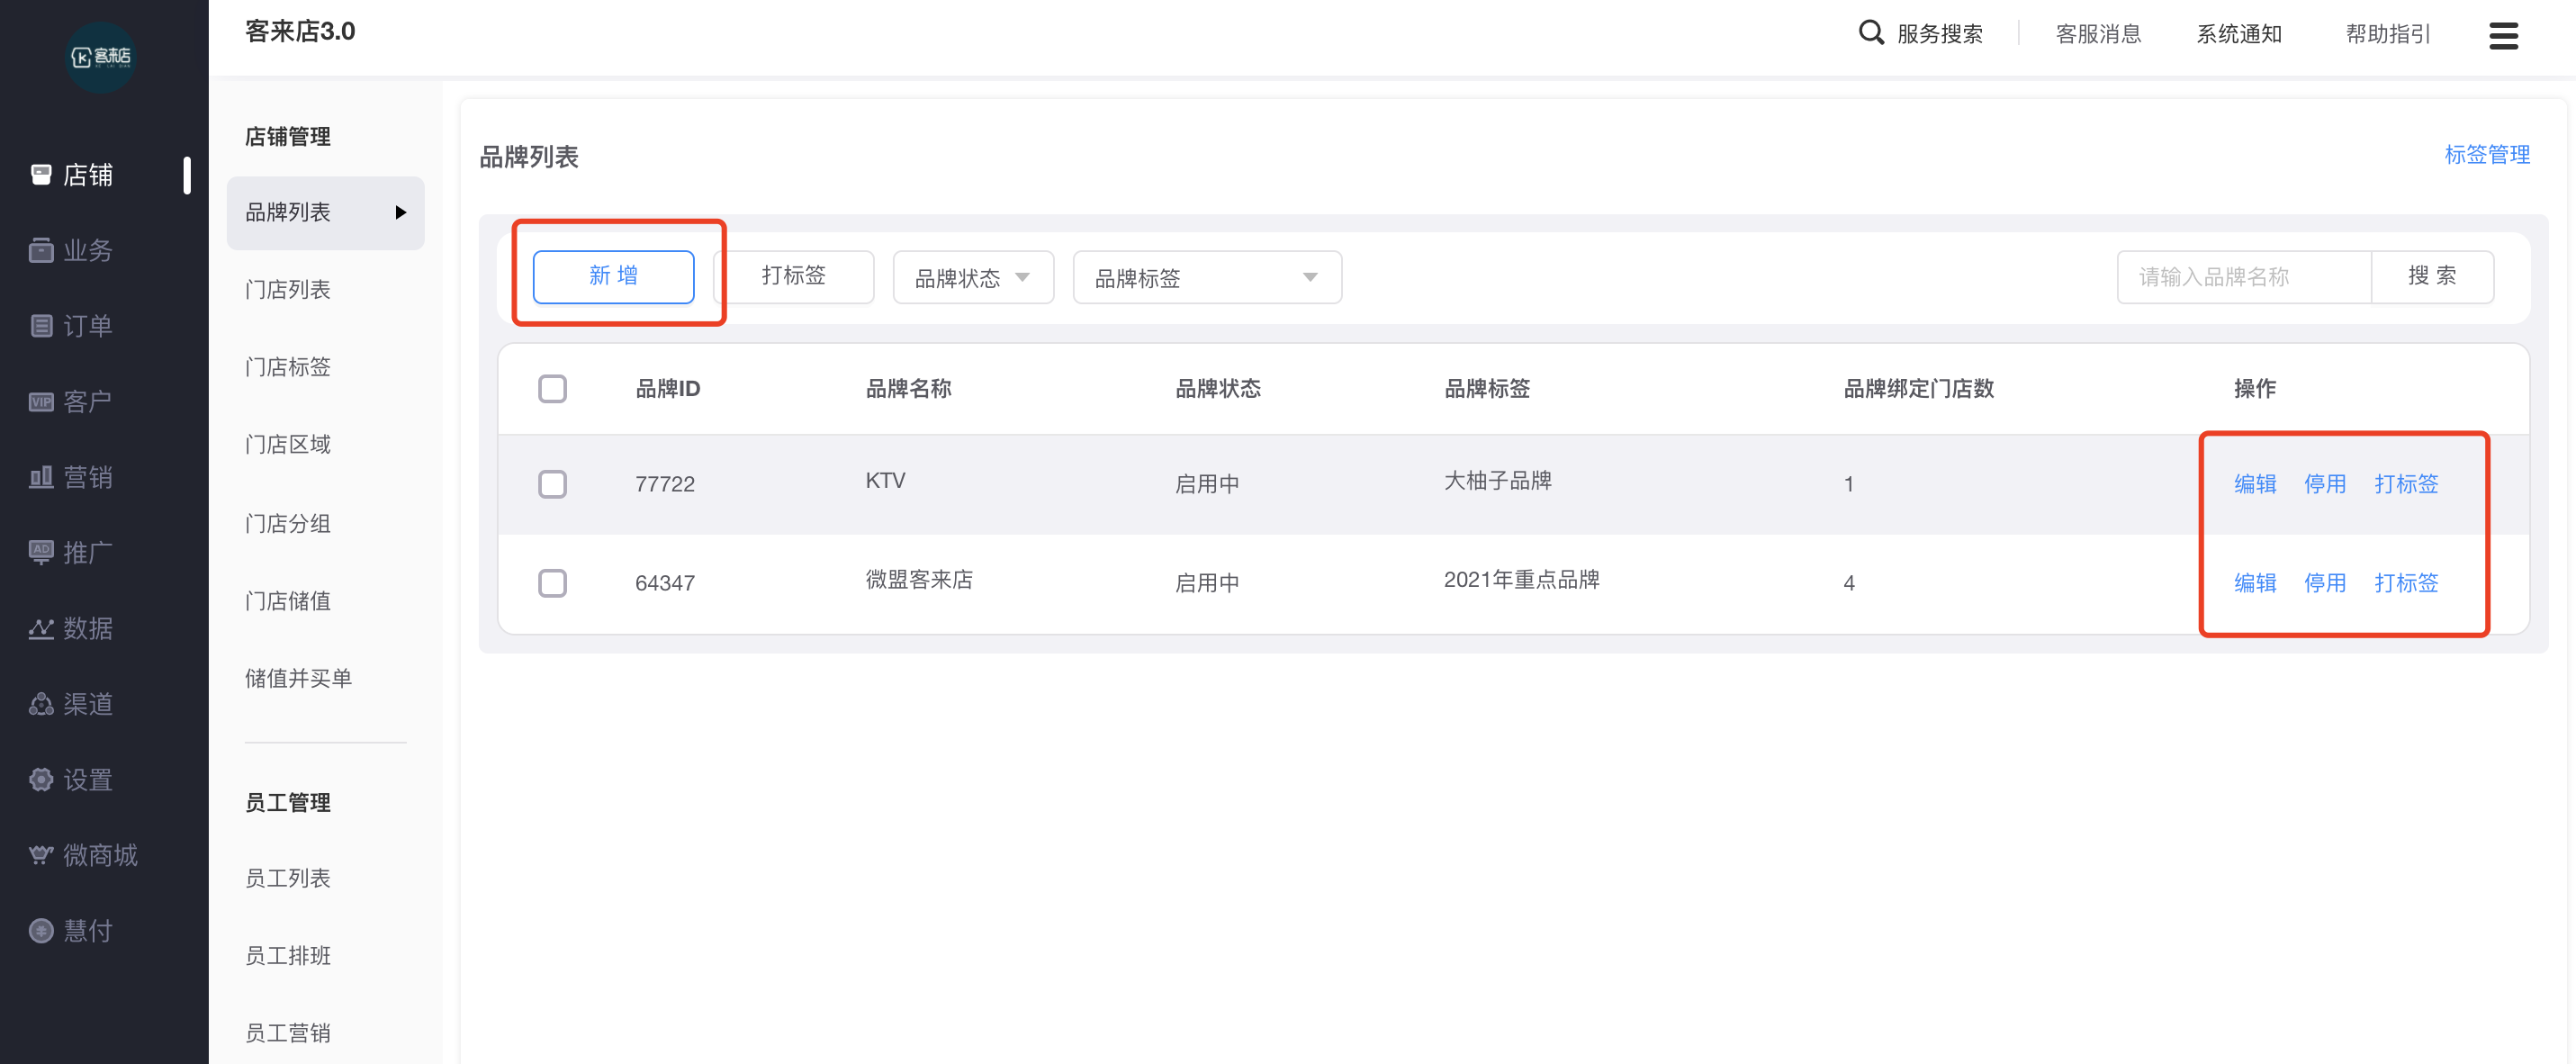Open the hamburger menu icon
The image size is (2576, 1064).
coord(2503,35)
